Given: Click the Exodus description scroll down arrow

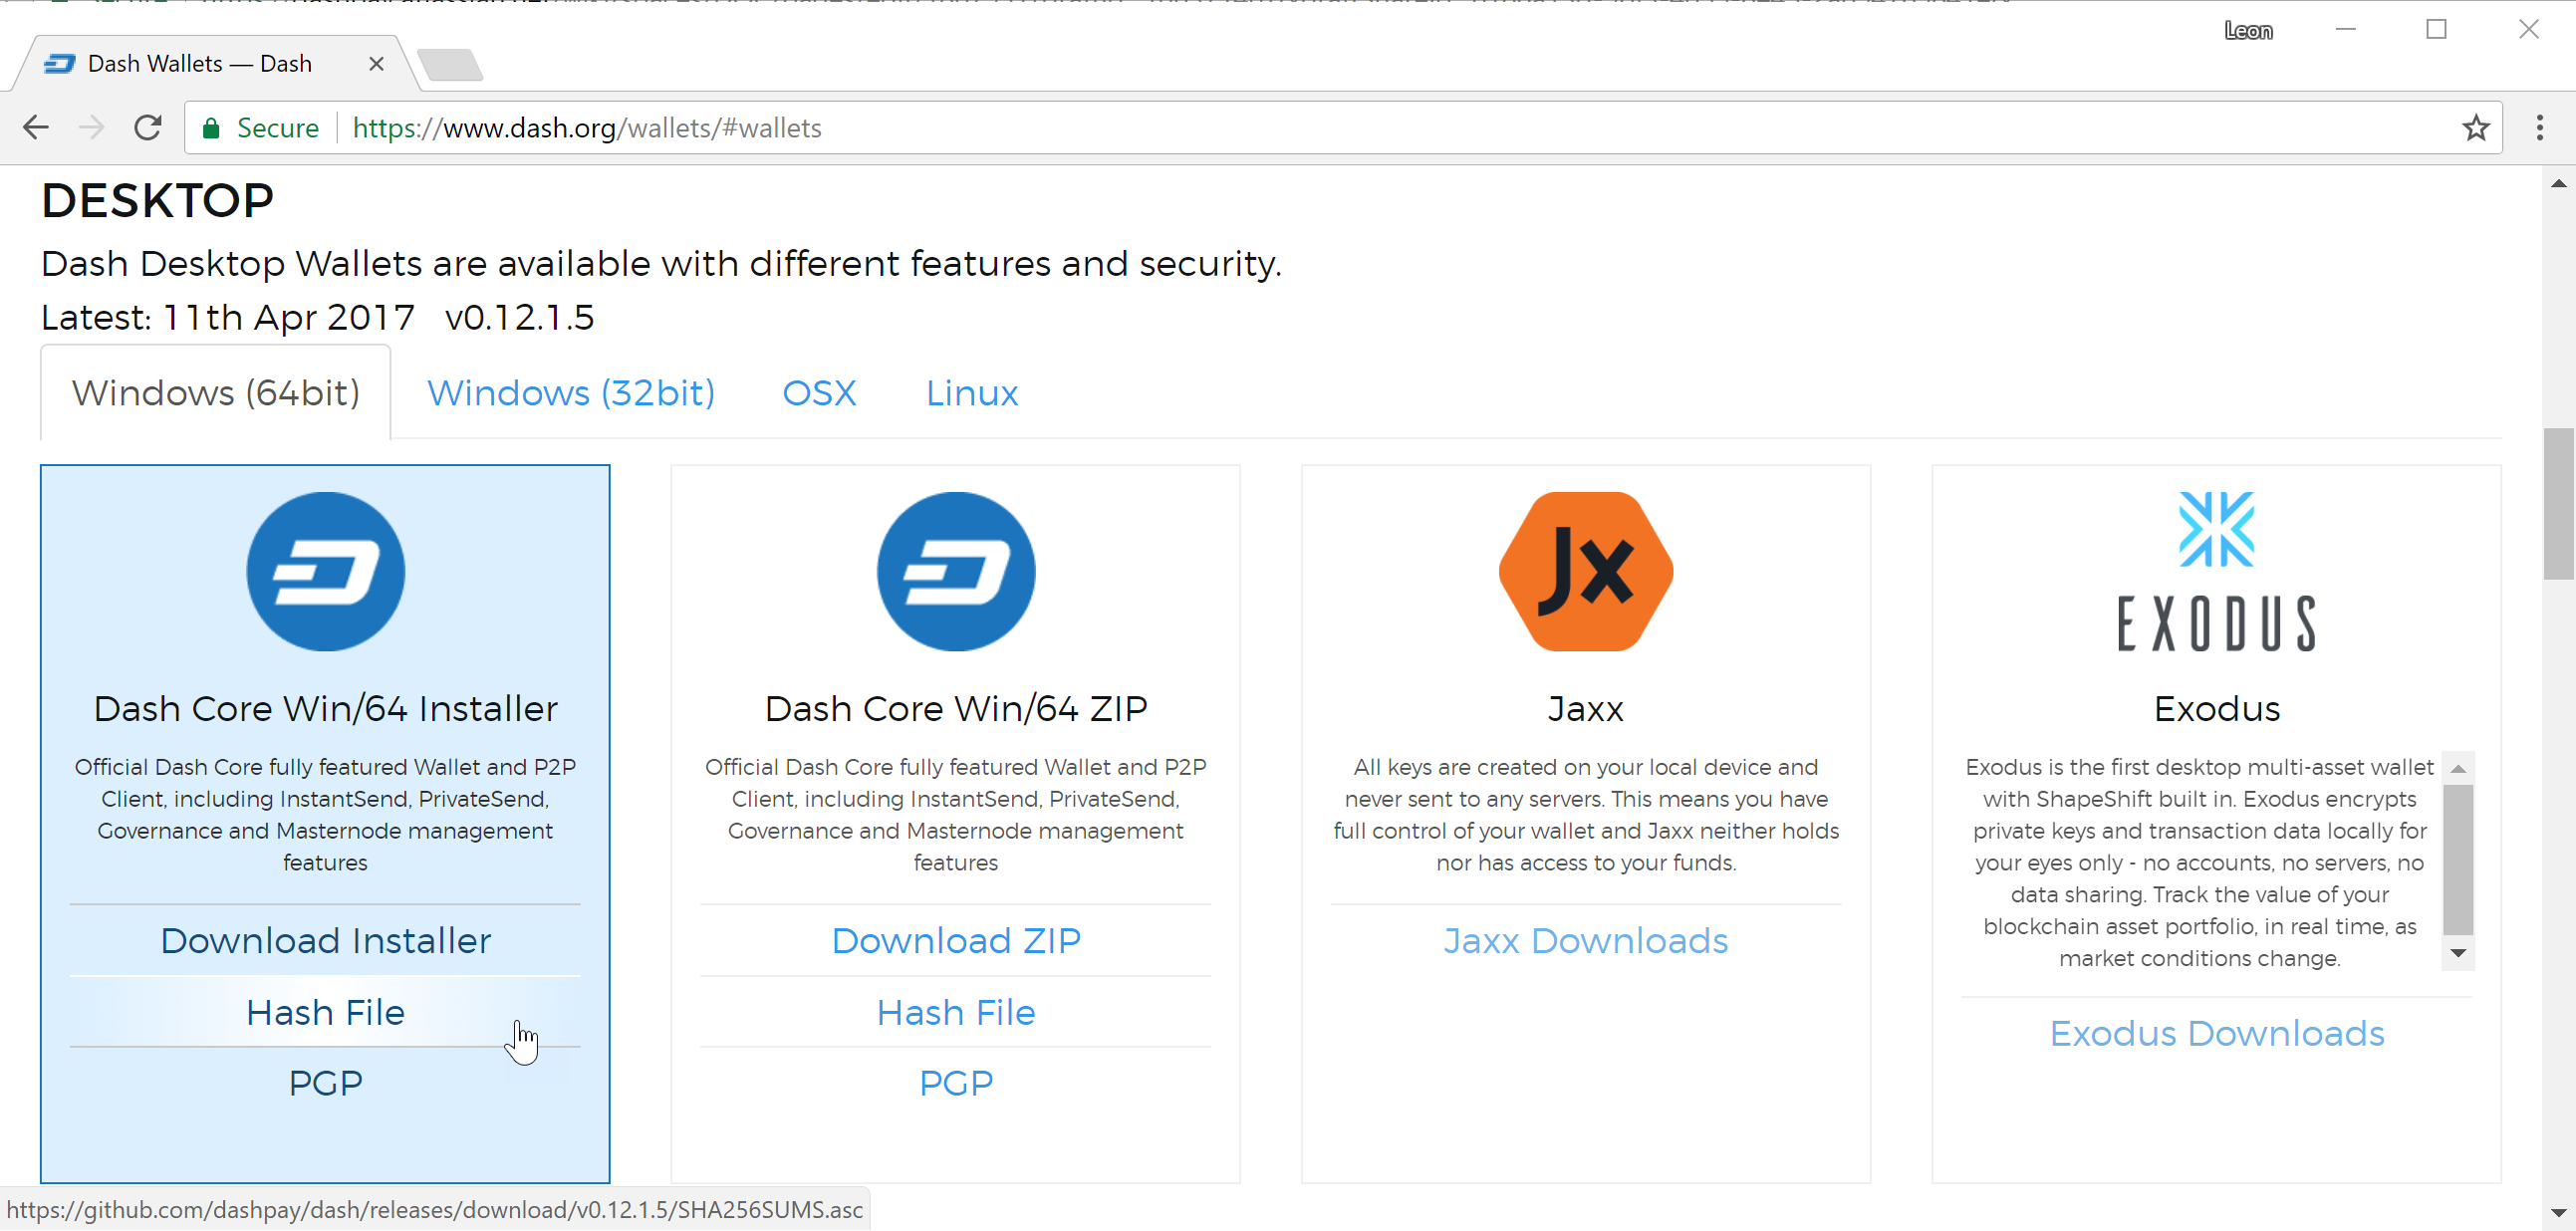Looking at the screenshot, I should tap(2458, 954).
